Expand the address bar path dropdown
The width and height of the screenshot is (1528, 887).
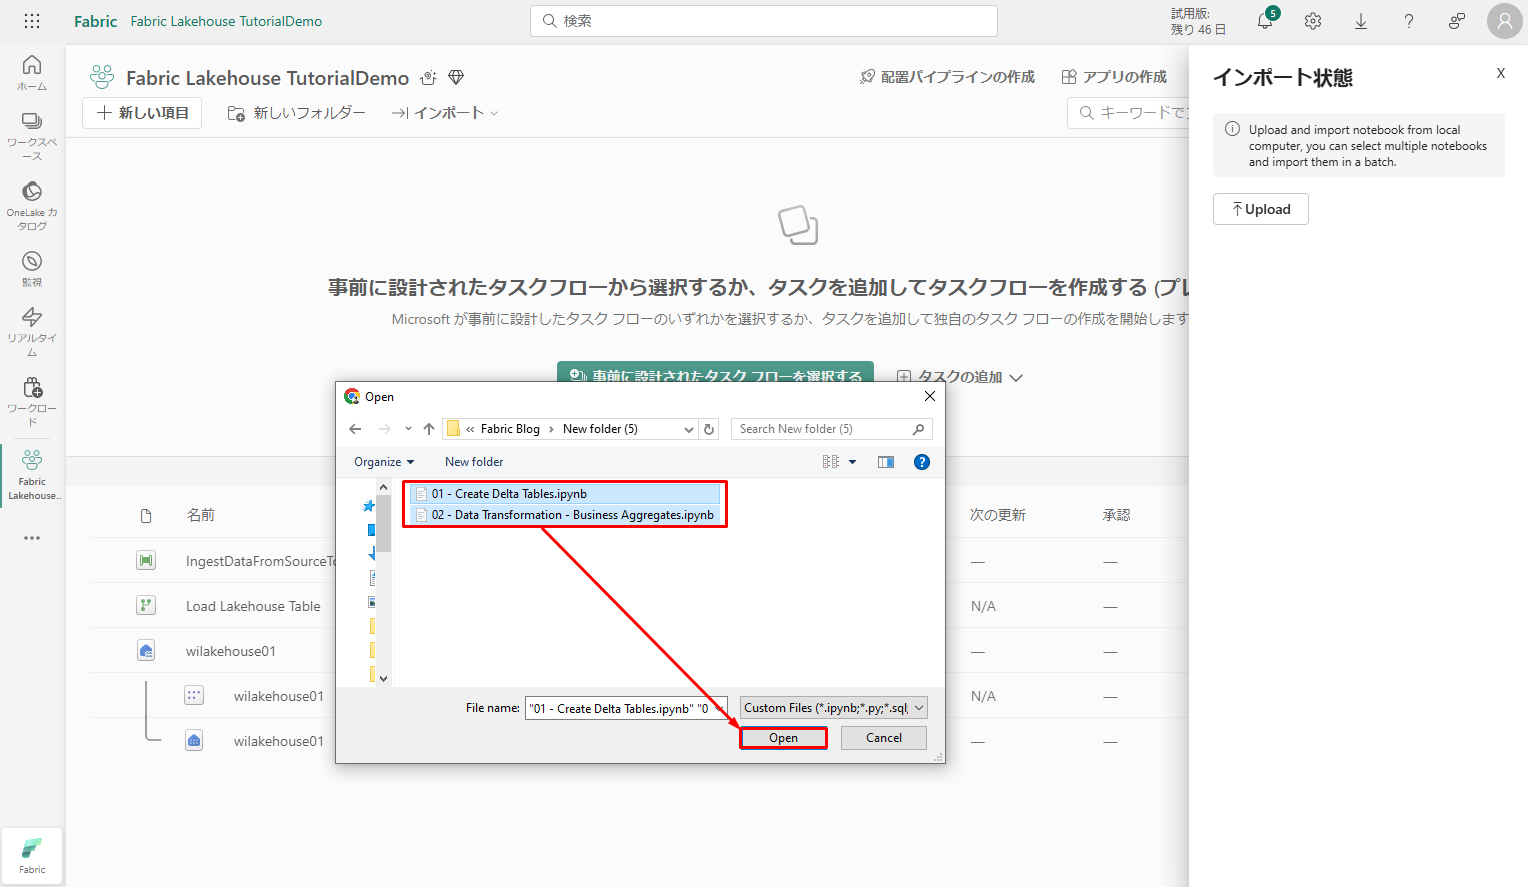point(688,429)
